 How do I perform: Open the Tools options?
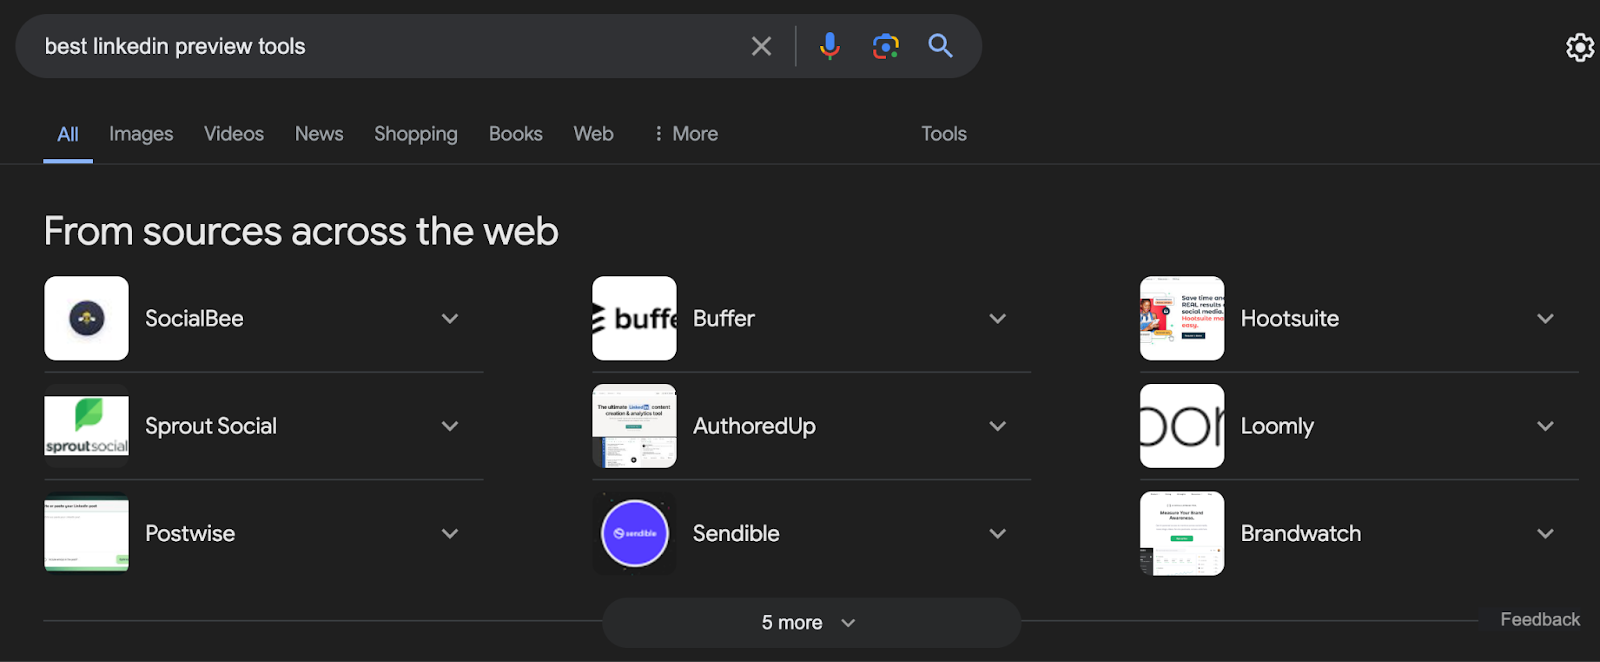(x=944, y=134)
